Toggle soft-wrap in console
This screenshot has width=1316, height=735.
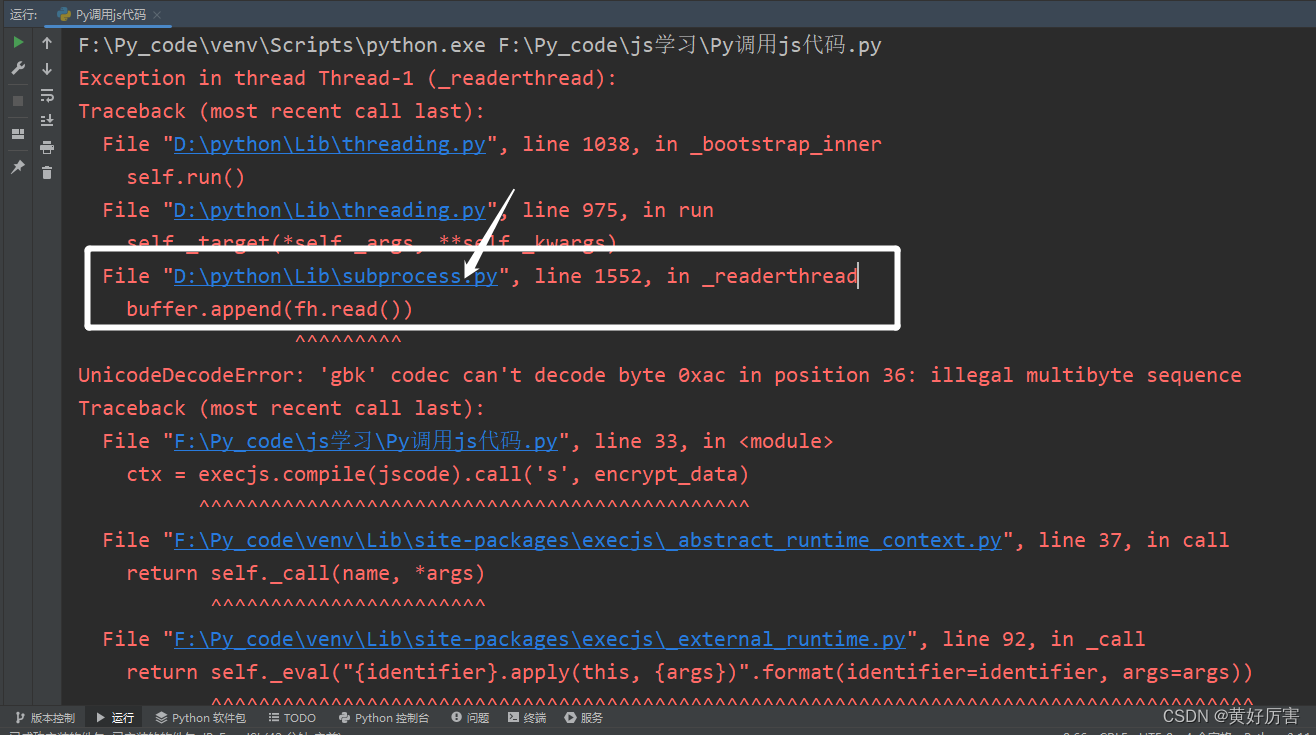coord(47,95)
